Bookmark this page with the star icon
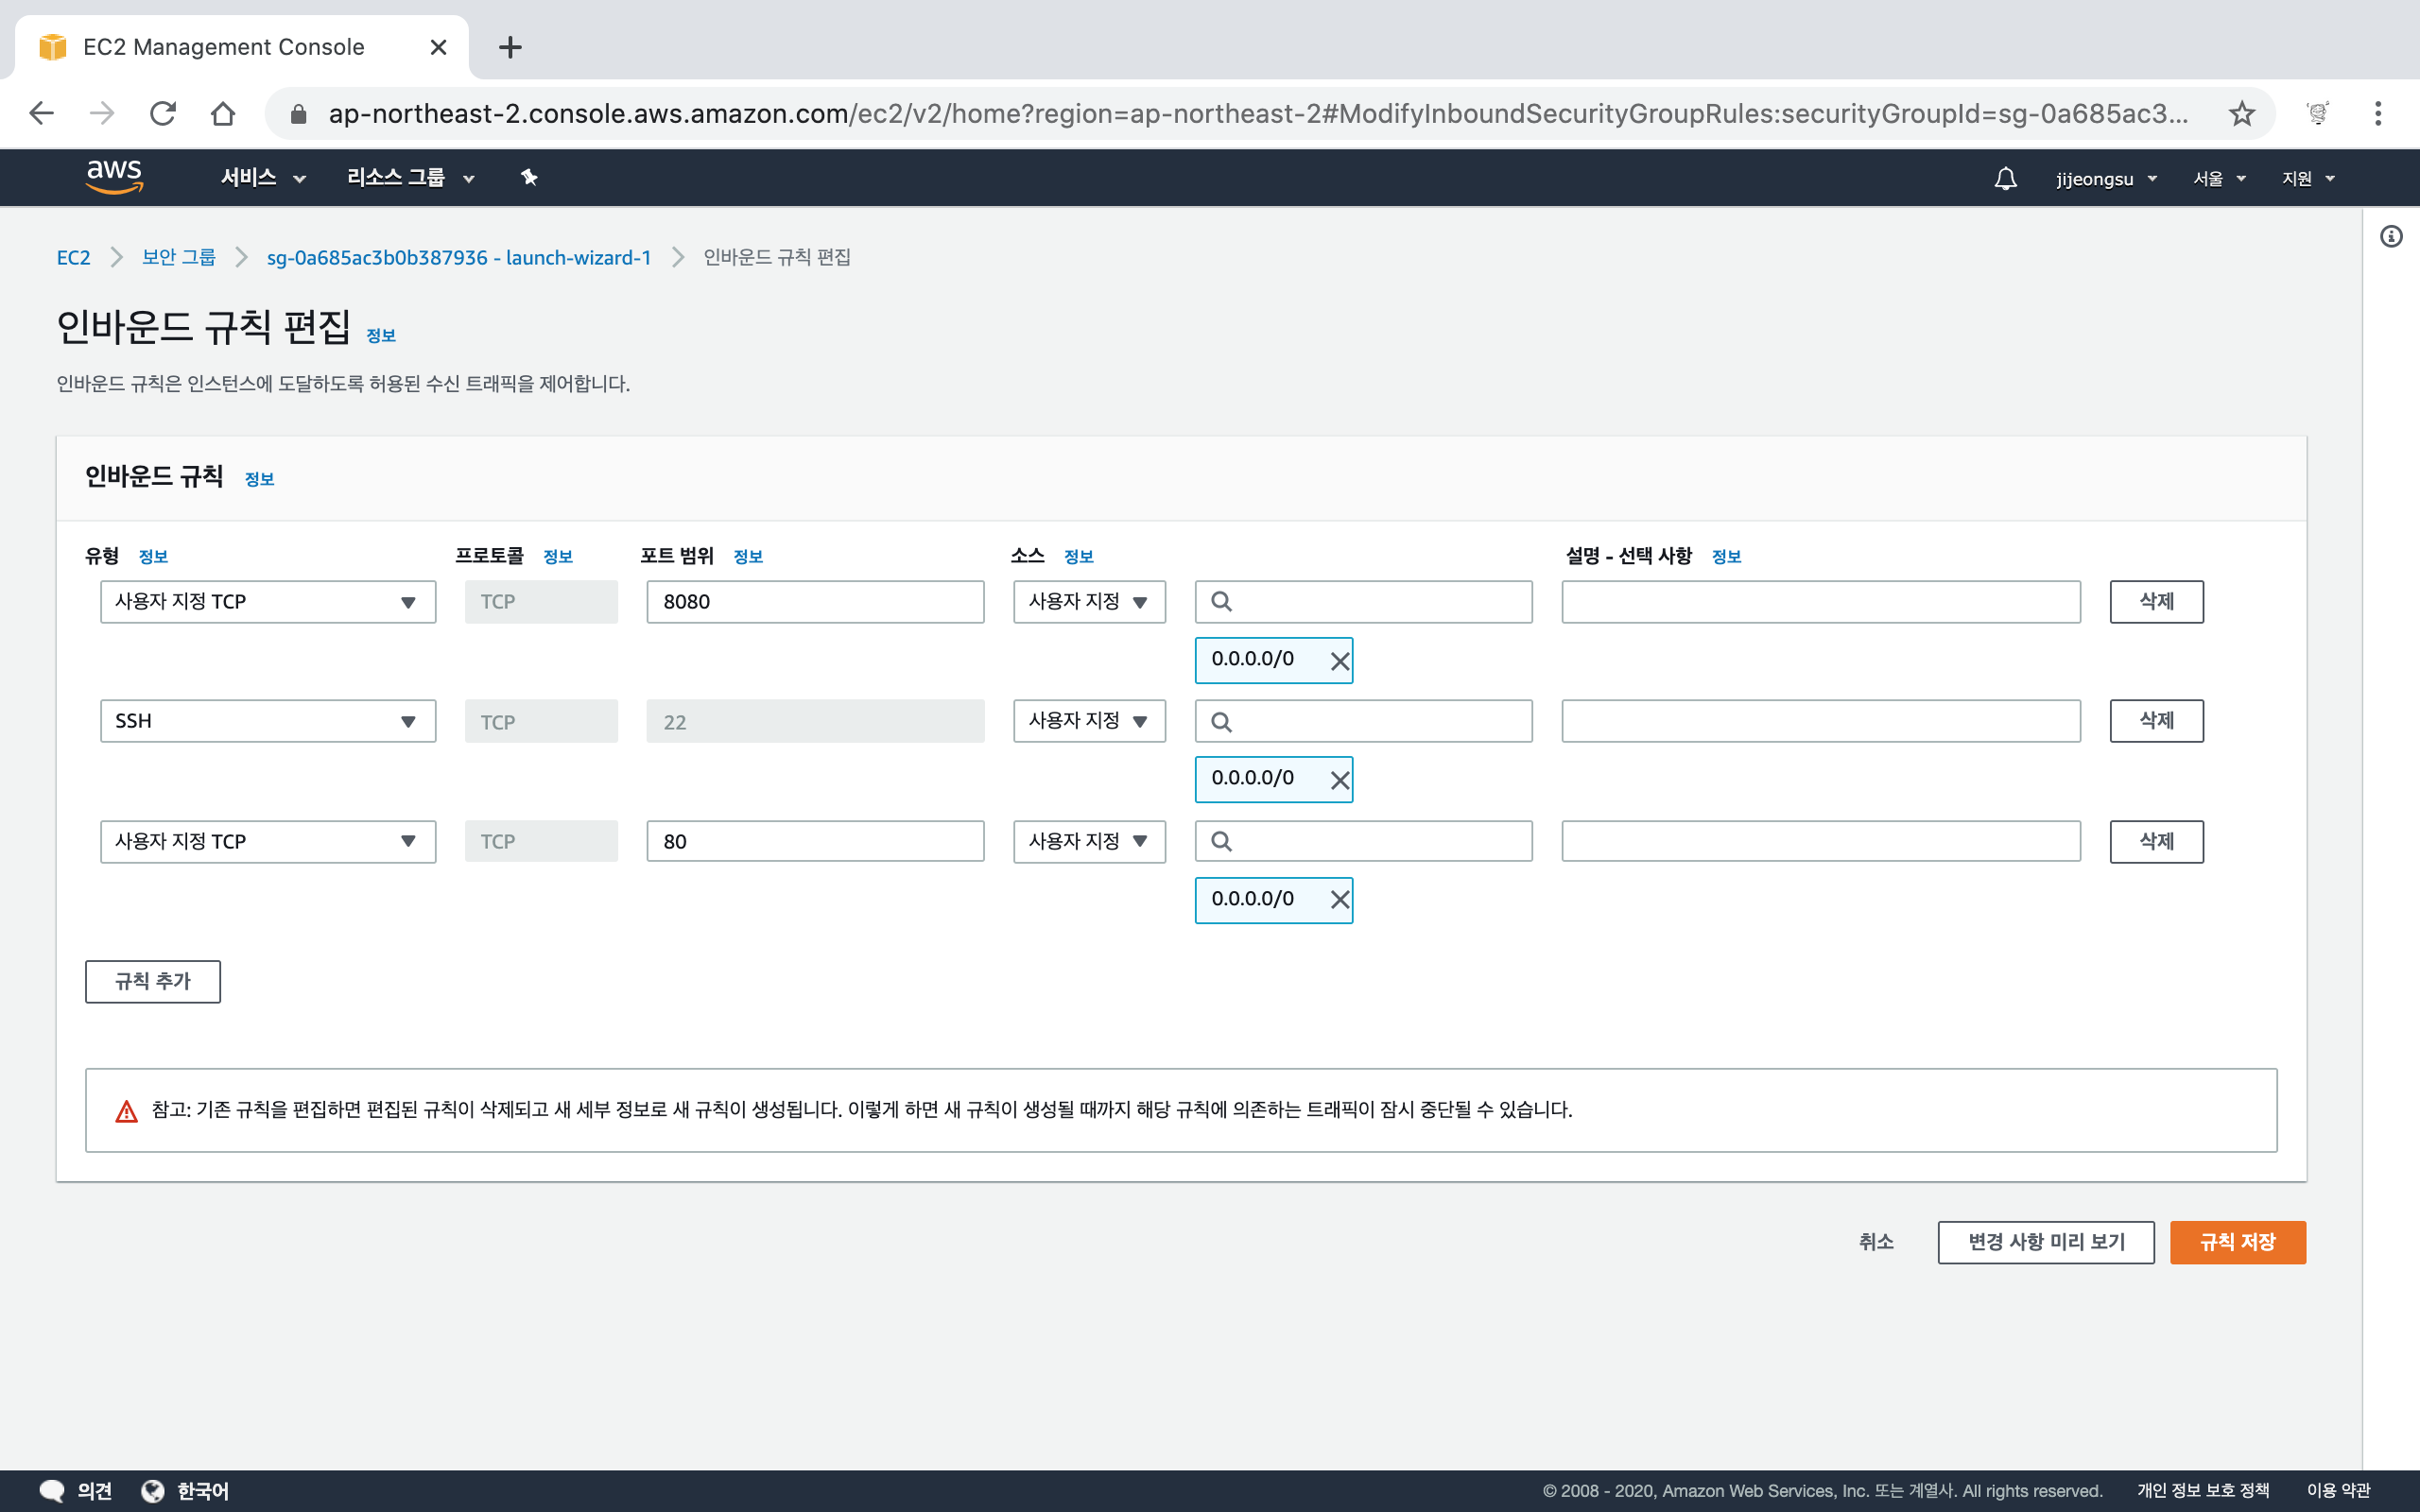The image size is (2420, 1512). click(x=2241, y=114)
